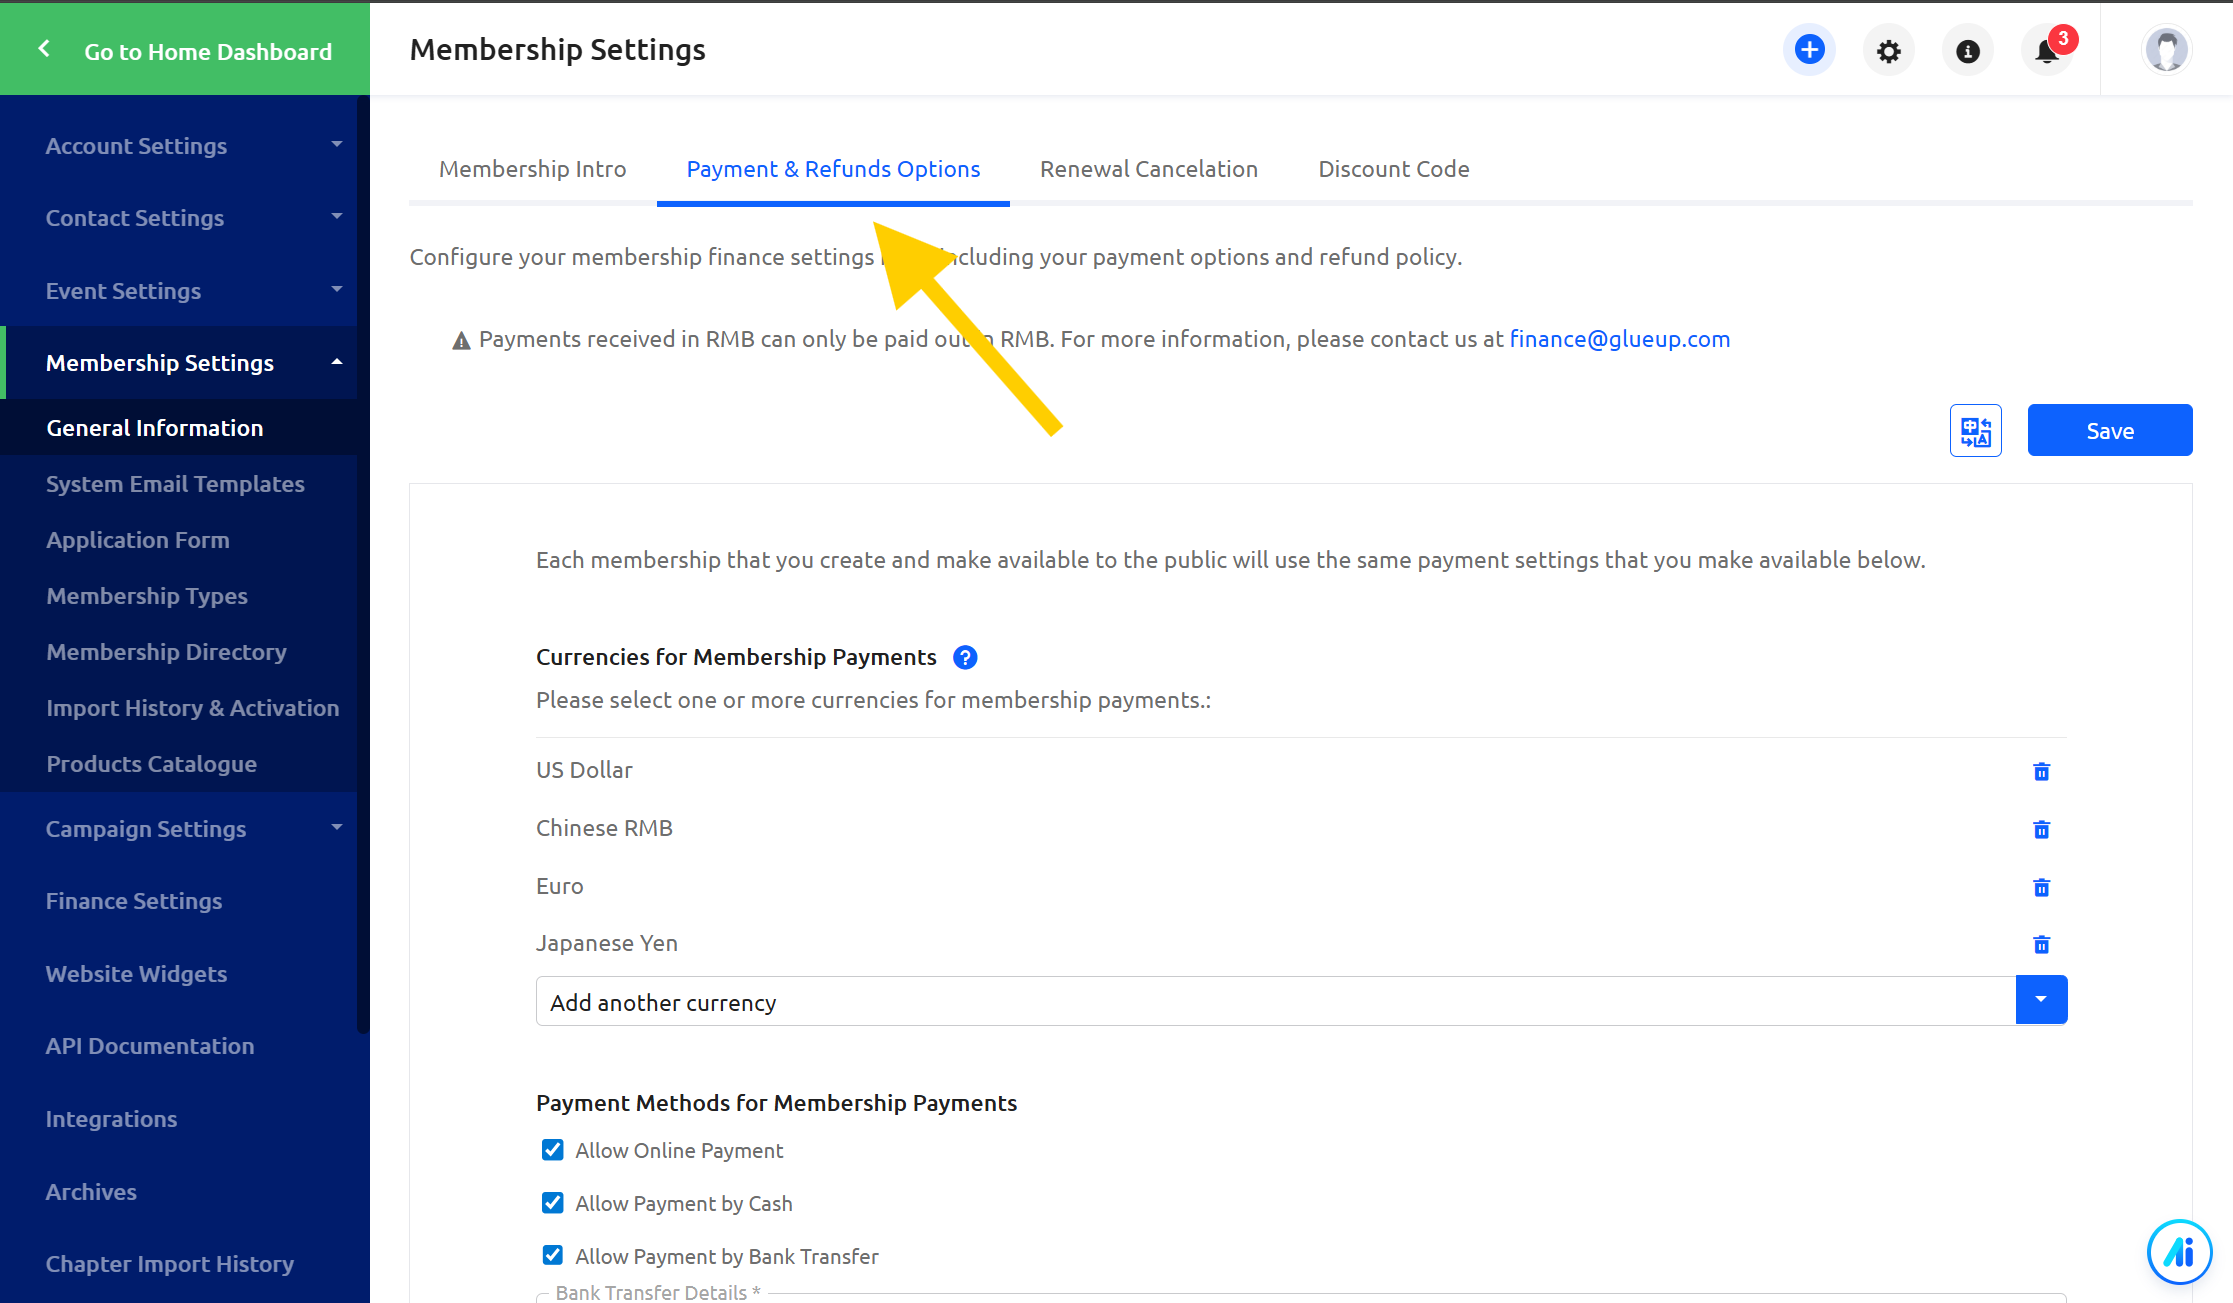This screenshot has height=1303, width=2233.
Task: Click the Save button
Action: 2109,431
